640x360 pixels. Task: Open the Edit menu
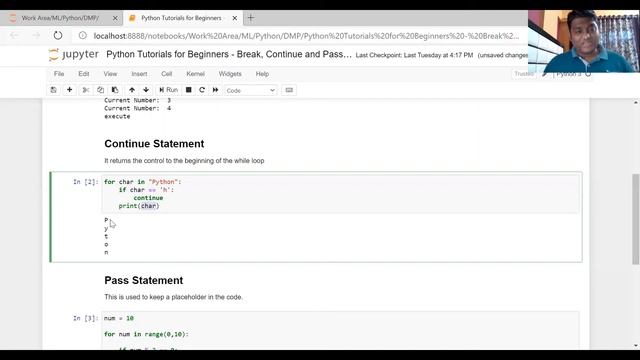click(x=84, y=74)
